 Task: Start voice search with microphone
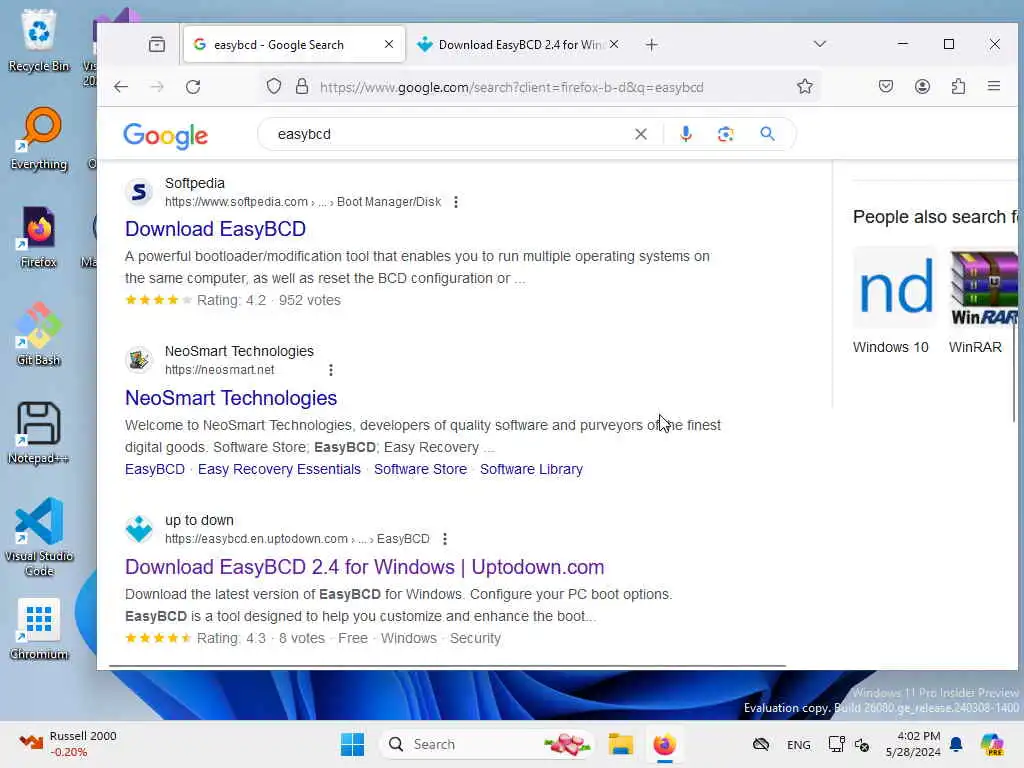click(x=686, y=134)
